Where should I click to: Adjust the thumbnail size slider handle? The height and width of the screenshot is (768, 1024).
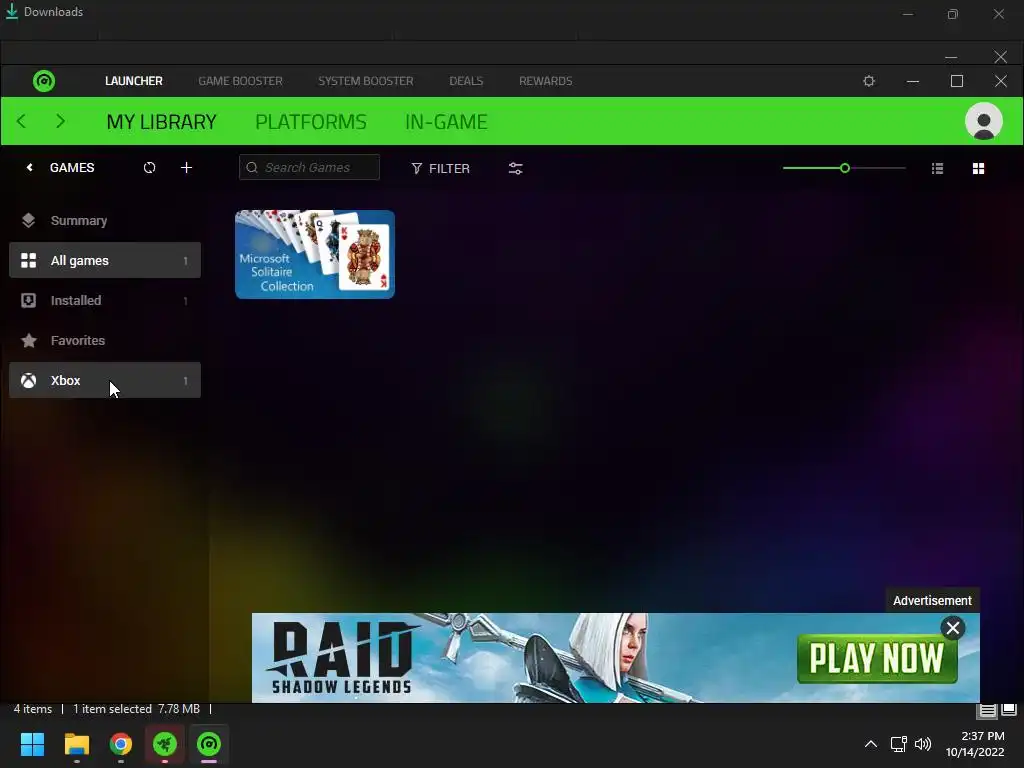click(844, 168)
